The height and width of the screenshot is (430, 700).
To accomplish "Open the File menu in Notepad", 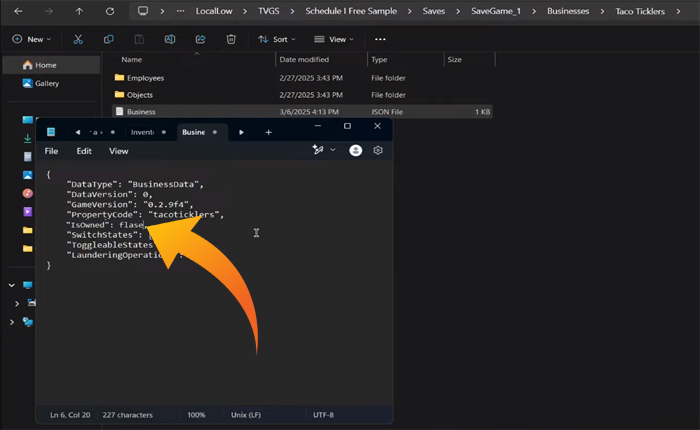I will coord(51,151).
